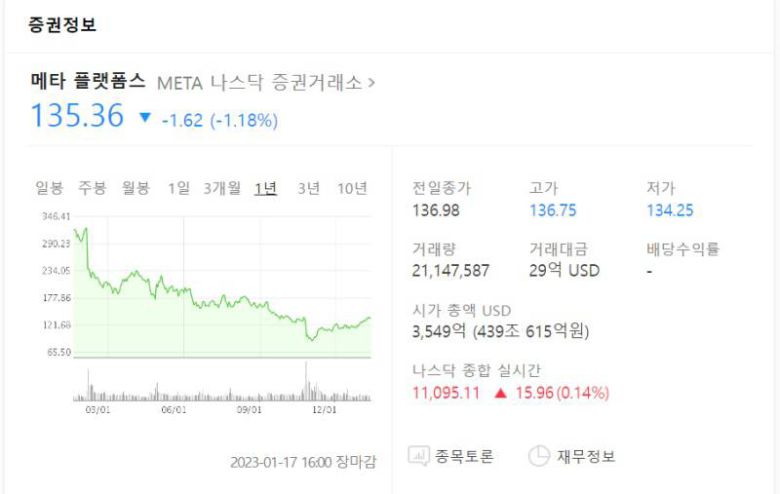Select the 일봉 chart tab
780x494 pixels.
pos(49,188)
